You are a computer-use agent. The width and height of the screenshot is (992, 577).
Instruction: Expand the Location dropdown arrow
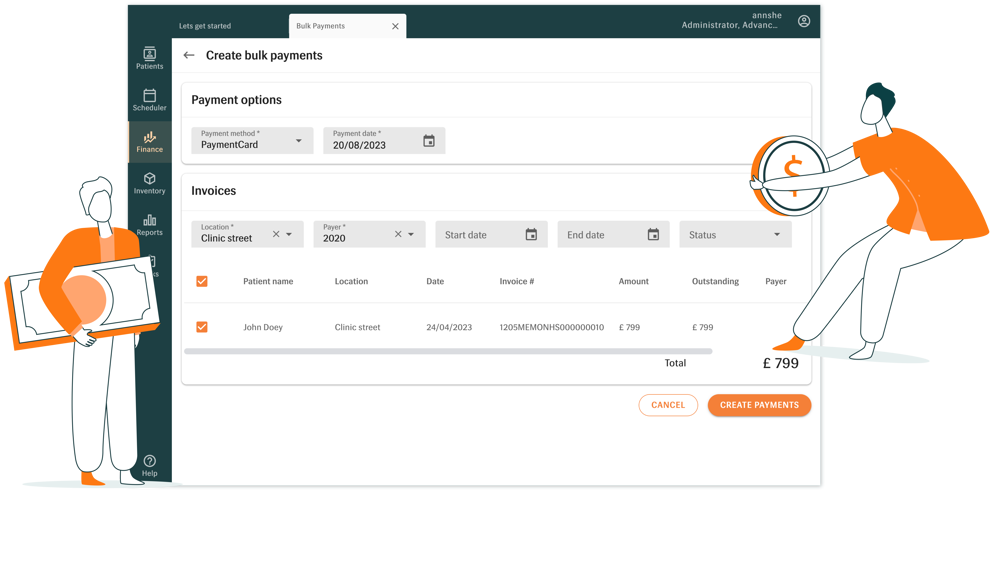coord(289,234)
